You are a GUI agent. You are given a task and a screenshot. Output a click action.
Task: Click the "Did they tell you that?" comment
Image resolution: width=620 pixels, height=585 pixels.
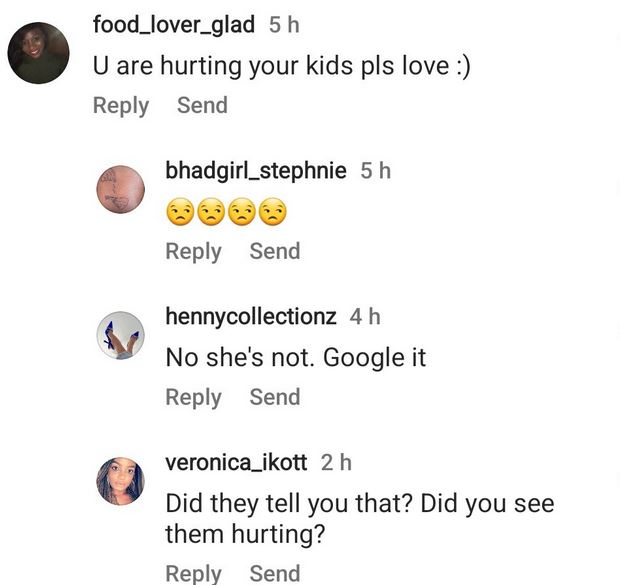pyautogui.click(x=359, y=518)
